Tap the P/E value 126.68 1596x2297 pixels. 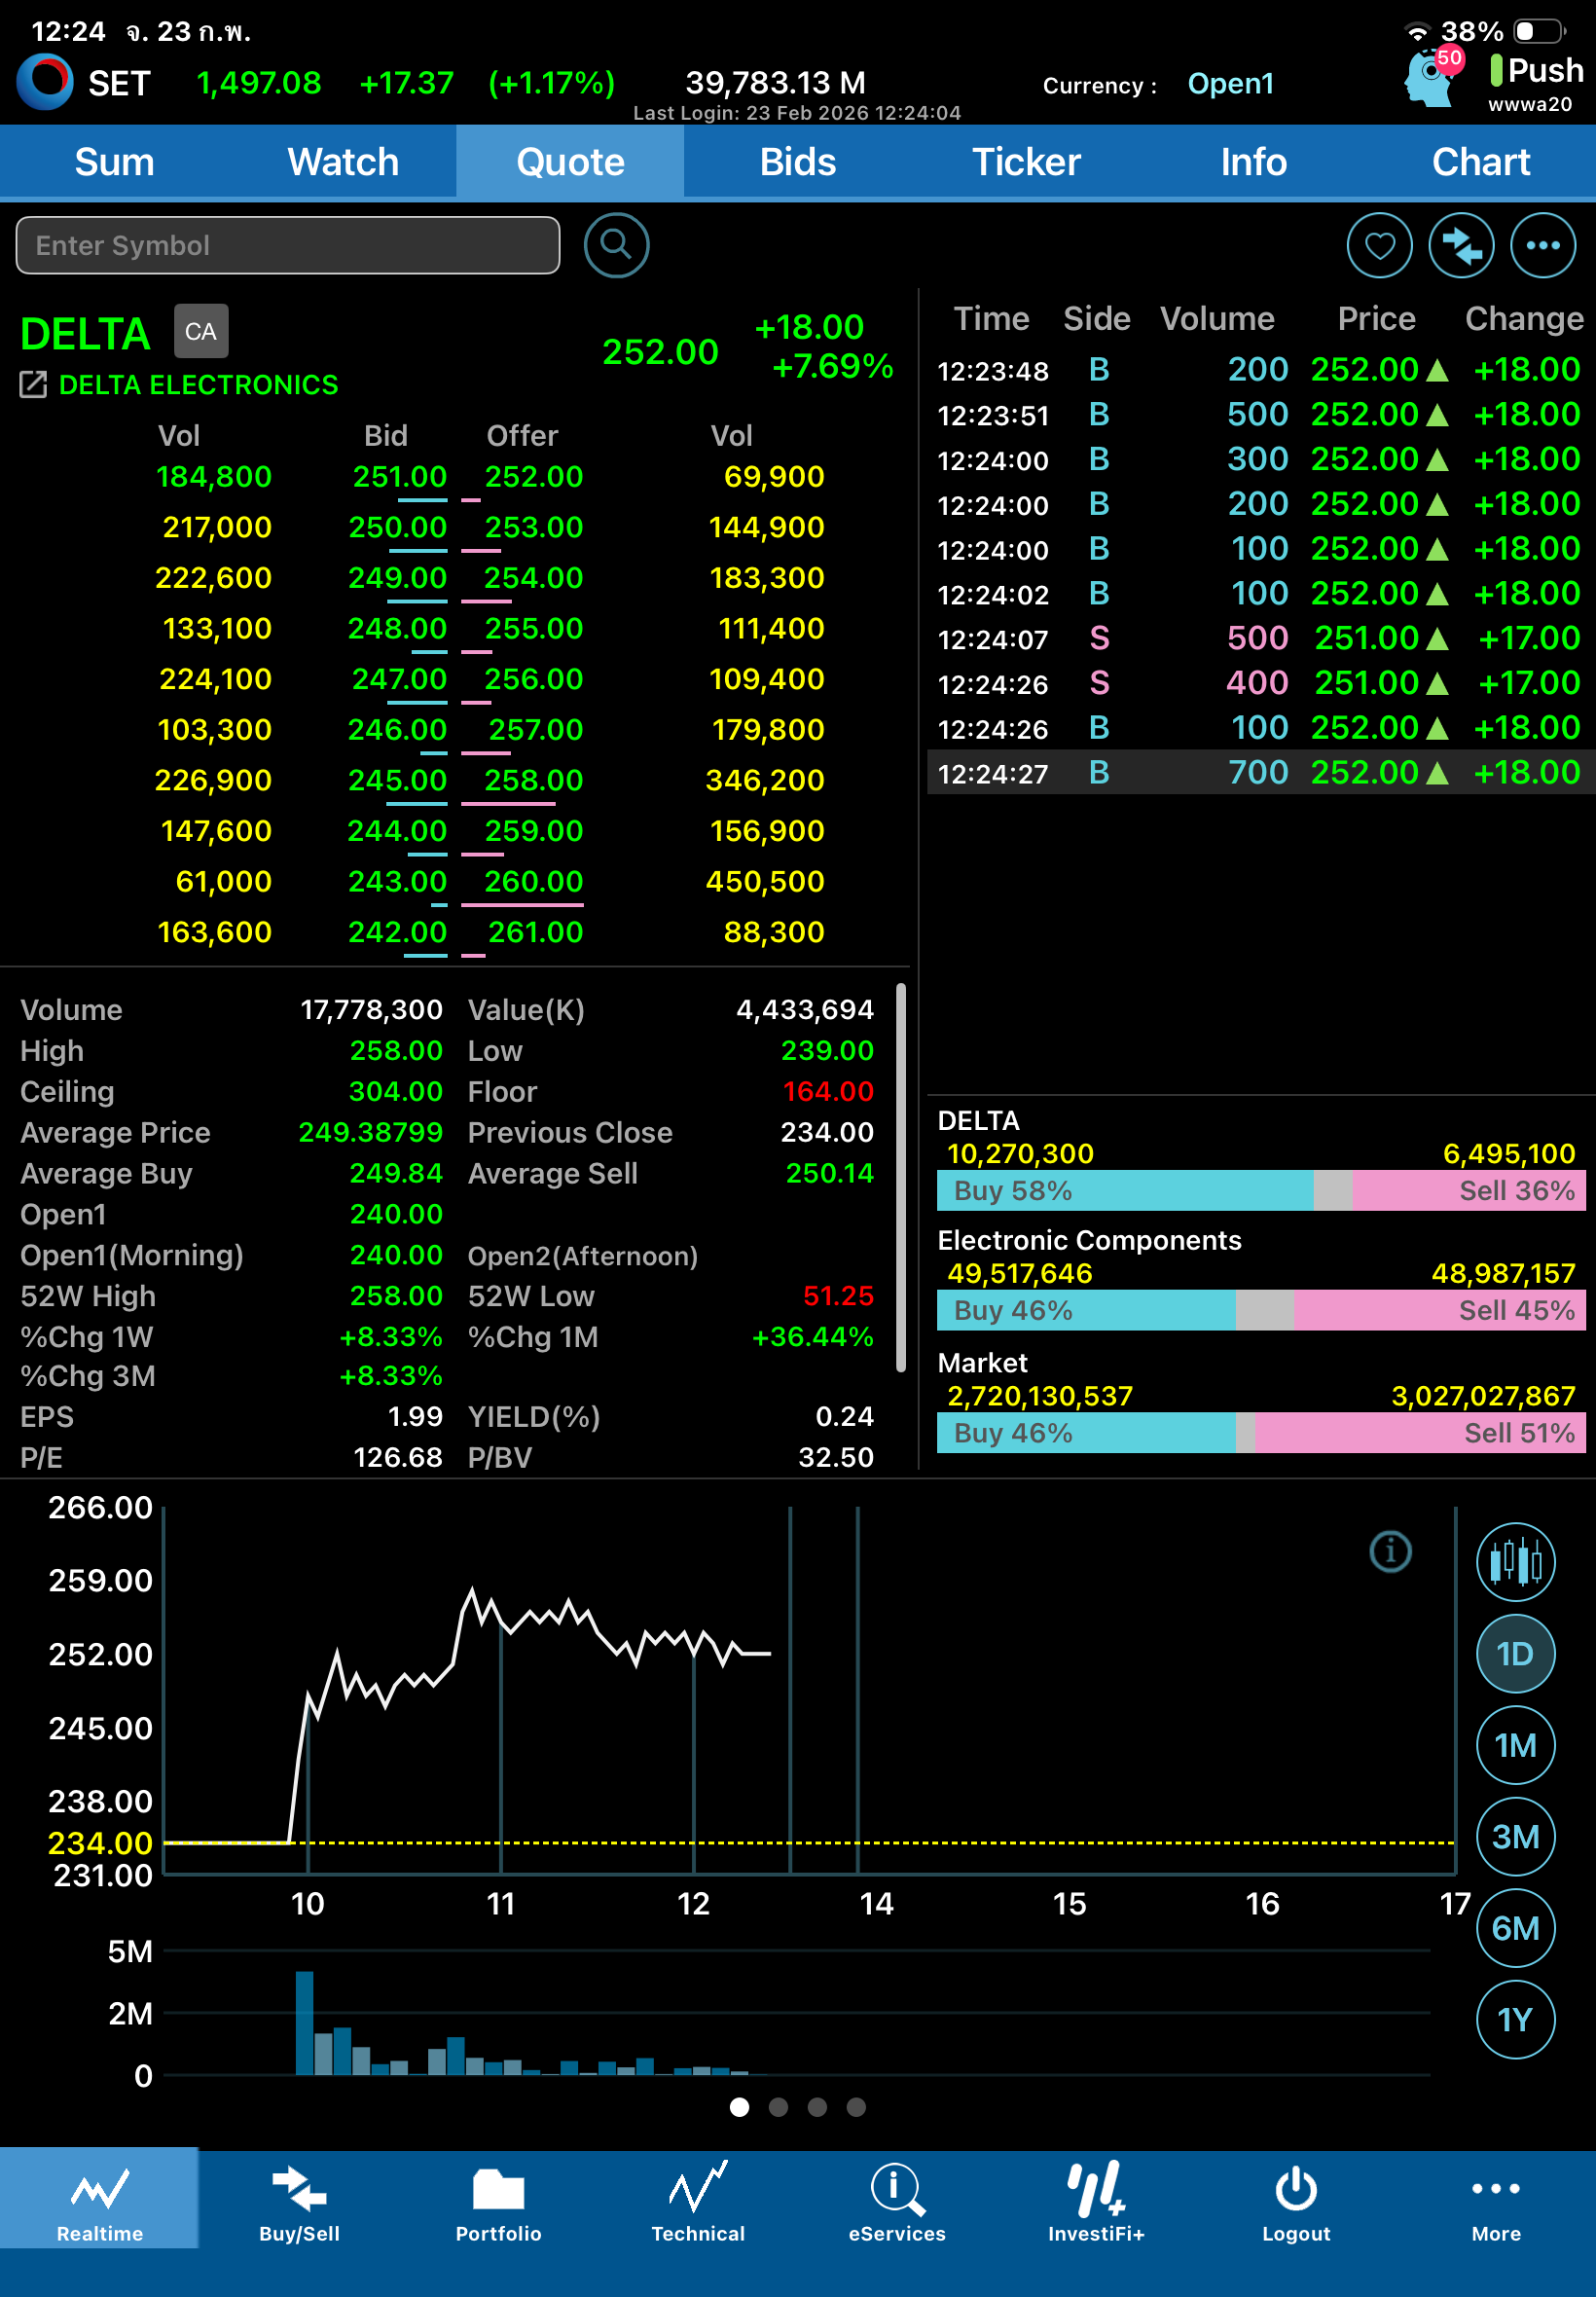tap(397, 1457)
